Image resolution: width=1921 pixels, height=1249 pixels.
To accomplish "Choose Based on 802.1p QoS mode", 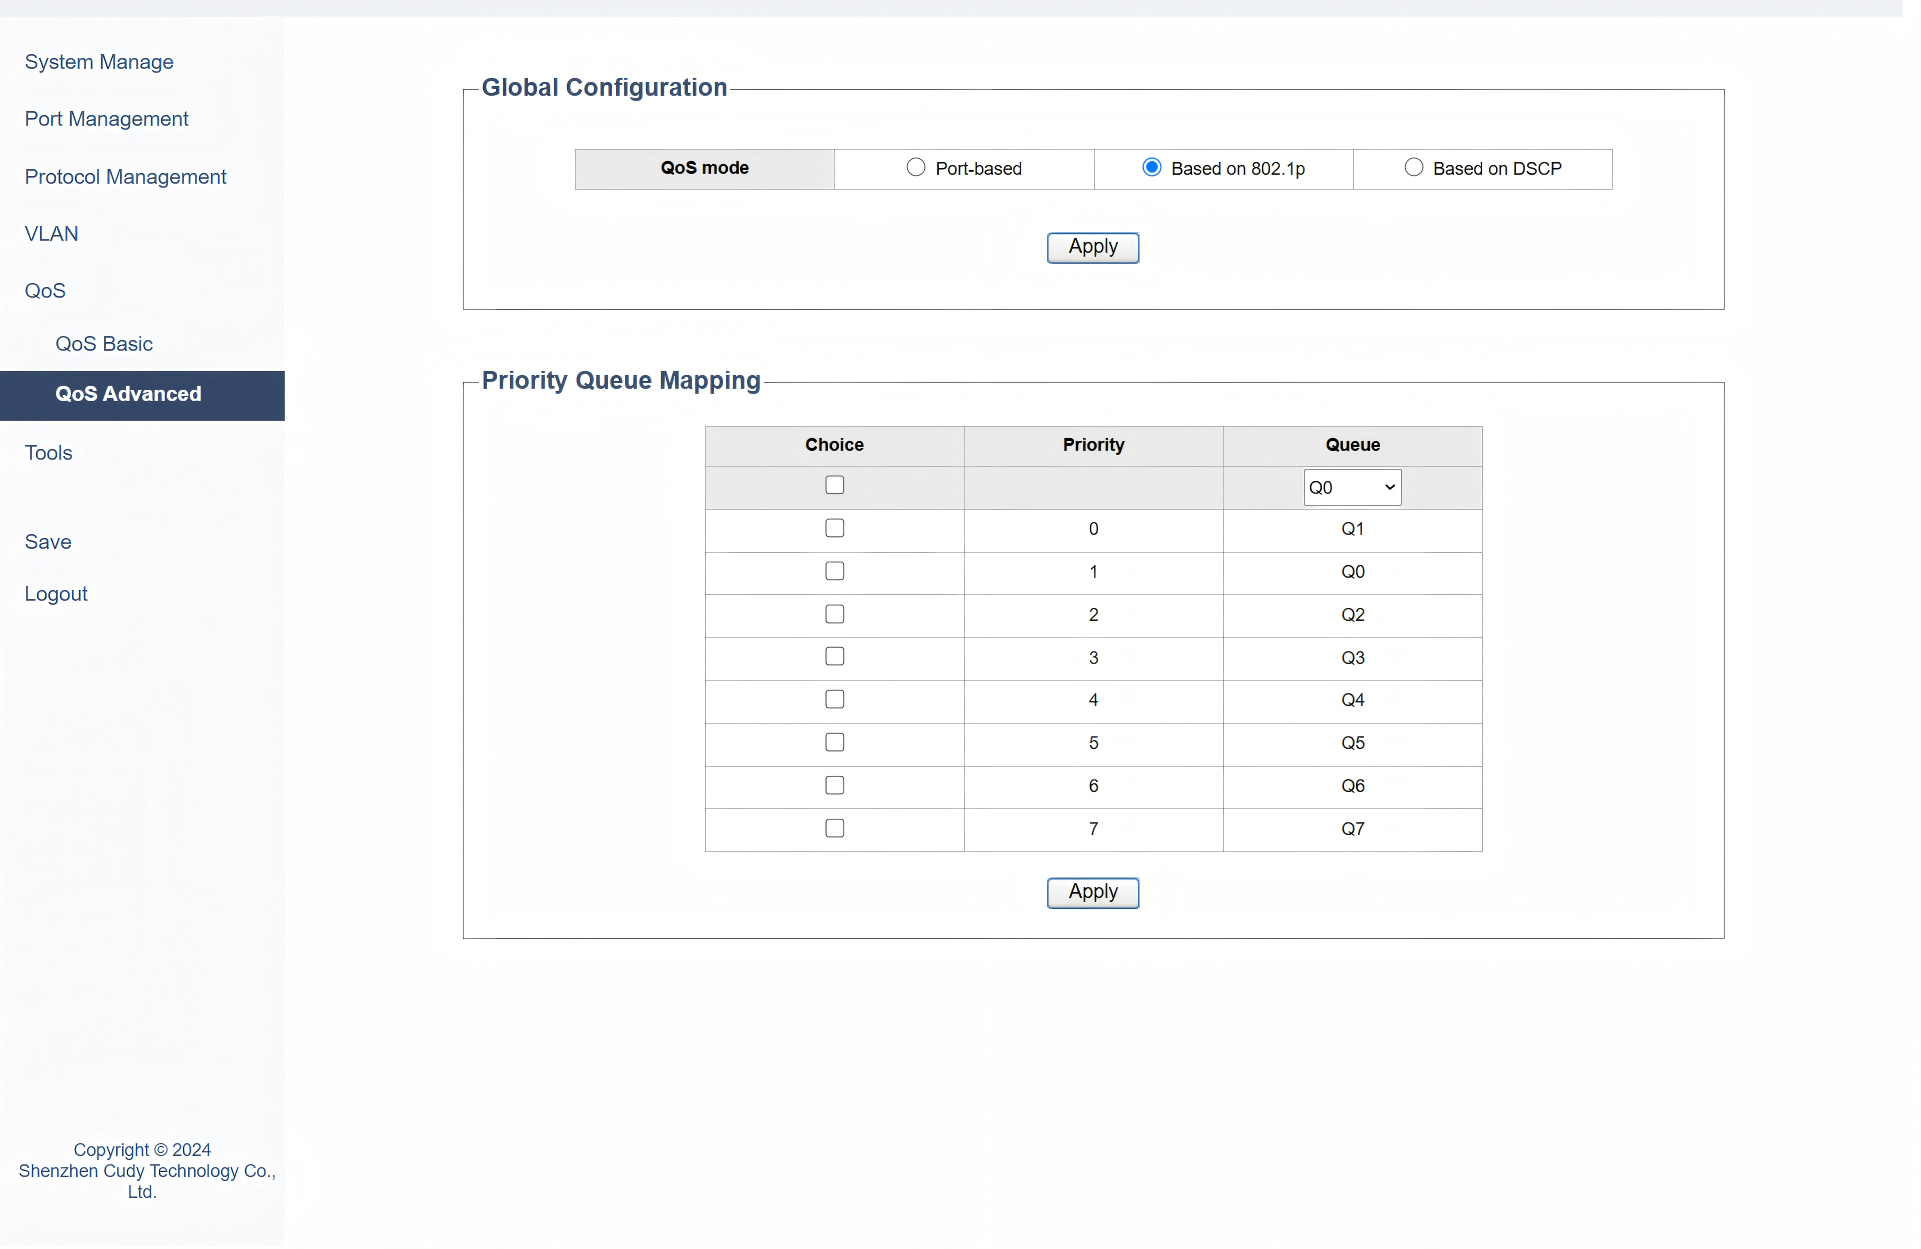I will point(1152,168).
